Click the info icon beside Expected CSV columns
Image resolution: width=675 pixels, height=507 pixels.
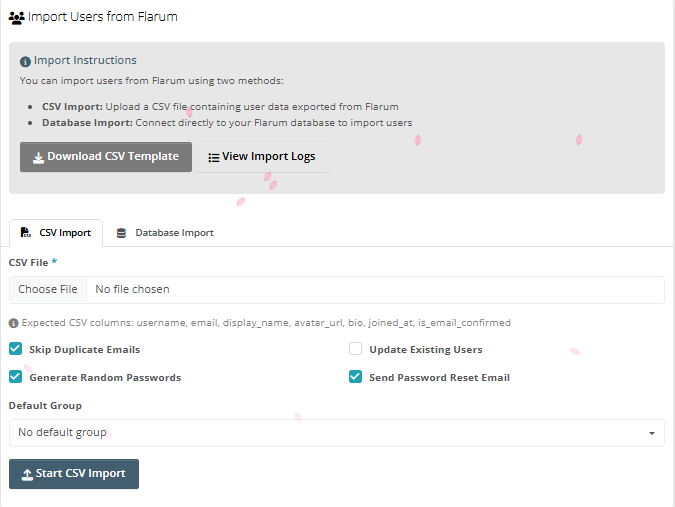point(13,323)
